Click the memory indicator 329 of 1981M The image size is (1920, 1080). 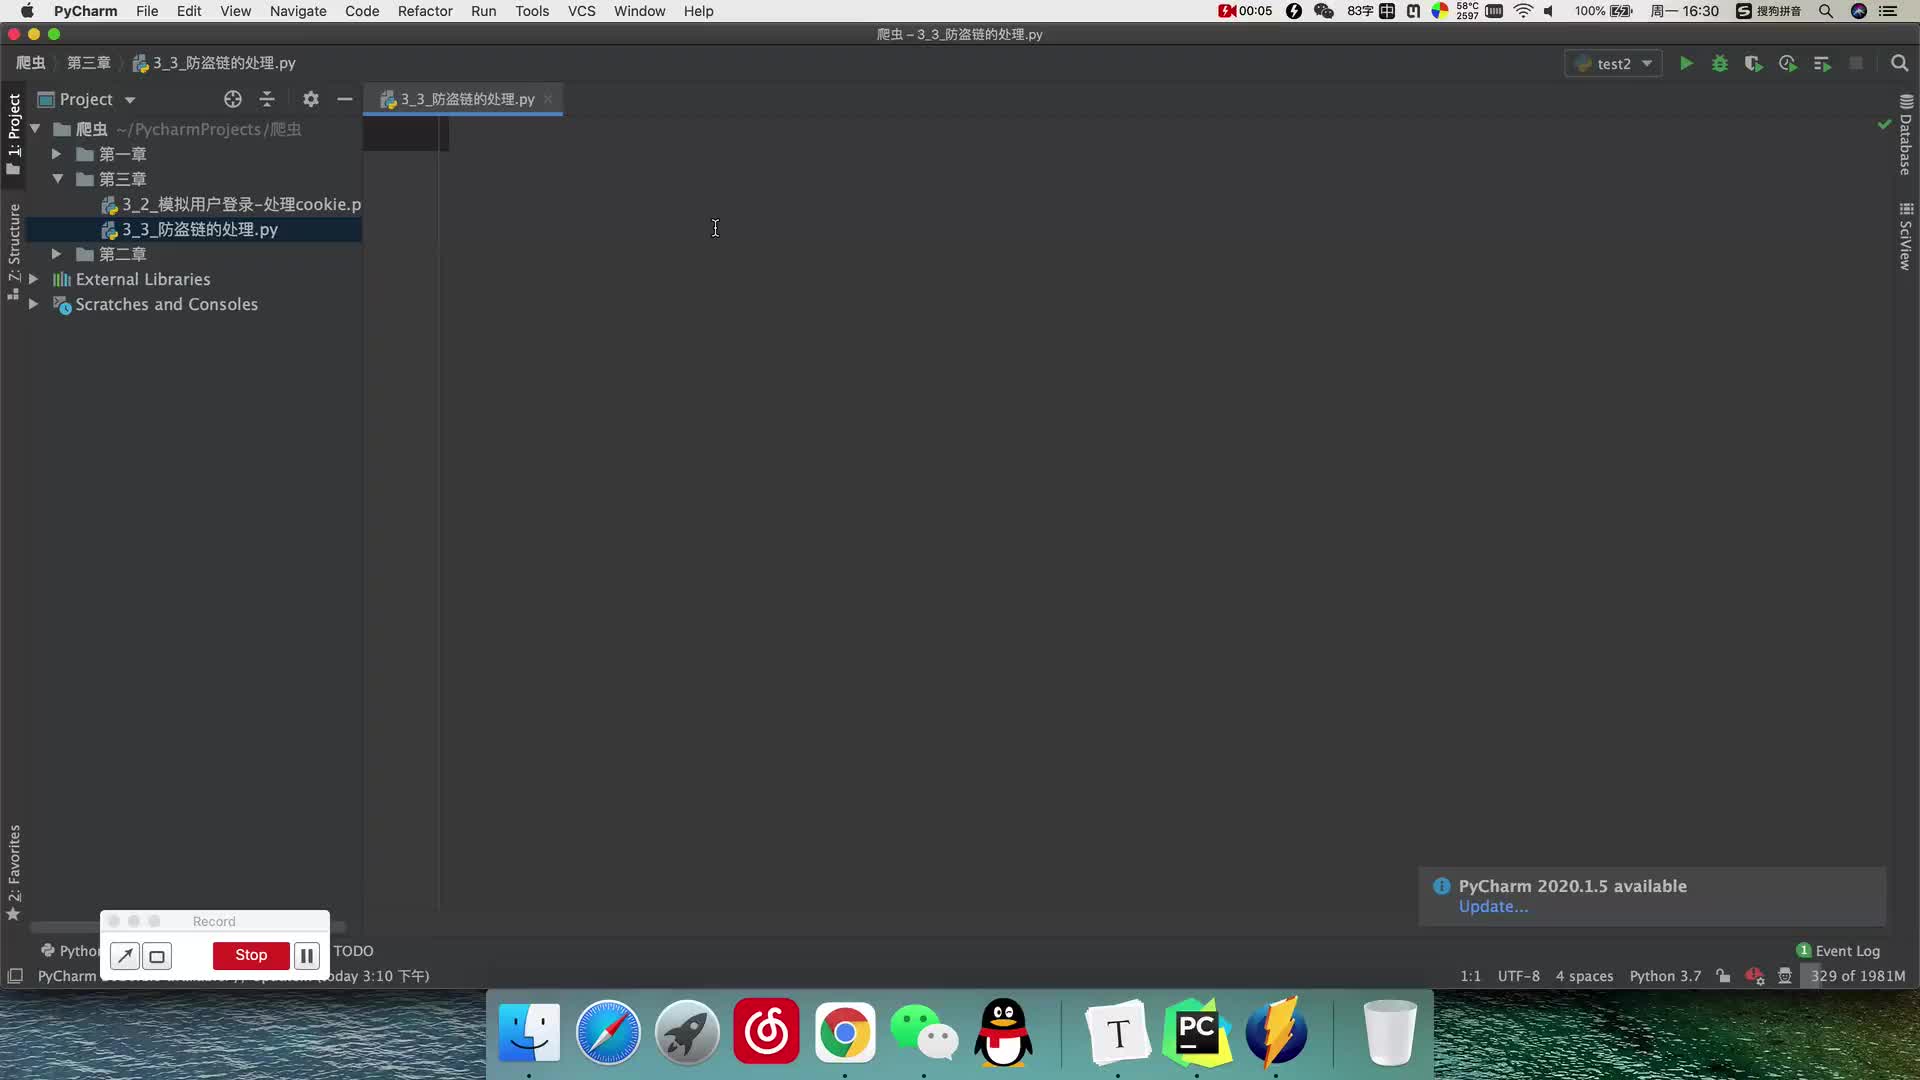click(x=1857, y=976)
